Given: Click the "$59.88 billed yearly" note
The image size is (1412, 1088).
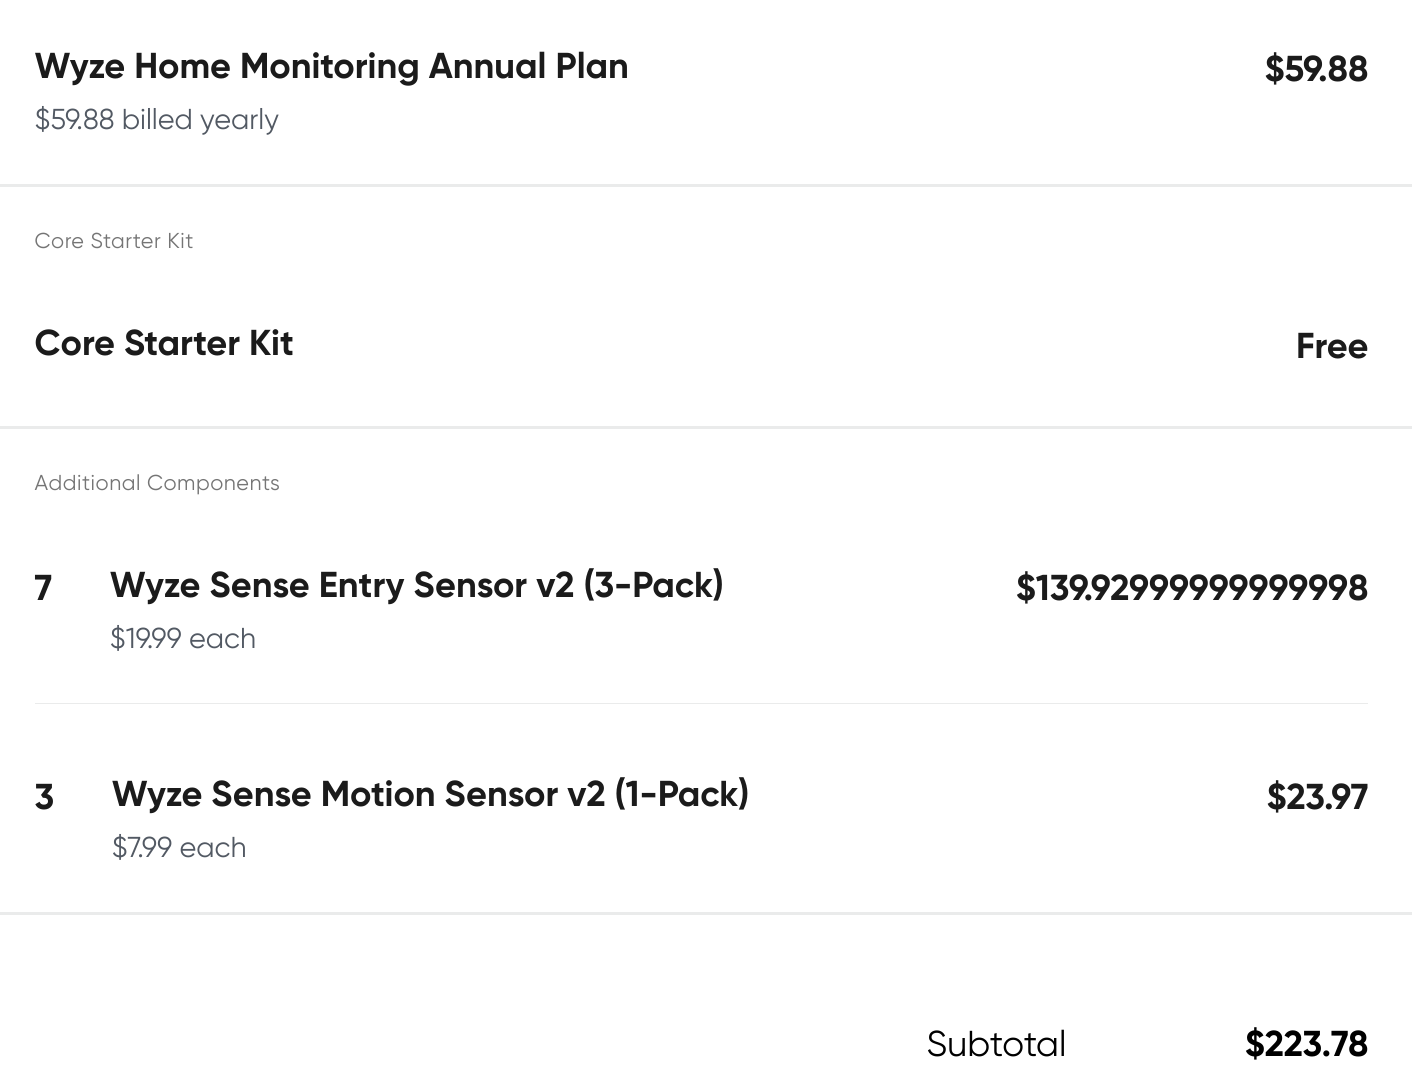Looking at the screenshot, I should coord(156,120).
